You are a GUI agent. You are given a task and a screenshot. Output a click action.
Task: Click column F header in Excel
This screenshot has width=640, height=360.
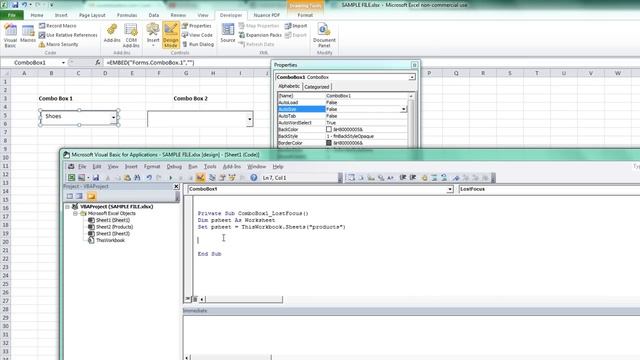[159, 73]
